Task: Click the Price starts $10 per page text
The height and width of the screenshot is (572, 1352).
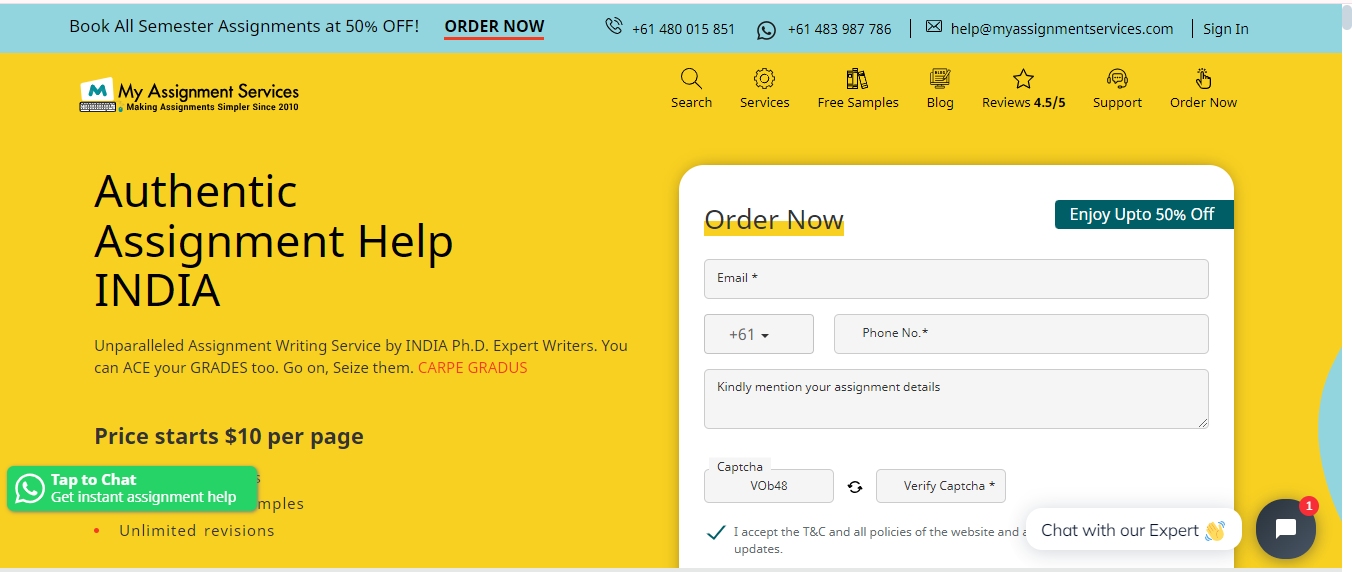Action: tap(229, 436)
